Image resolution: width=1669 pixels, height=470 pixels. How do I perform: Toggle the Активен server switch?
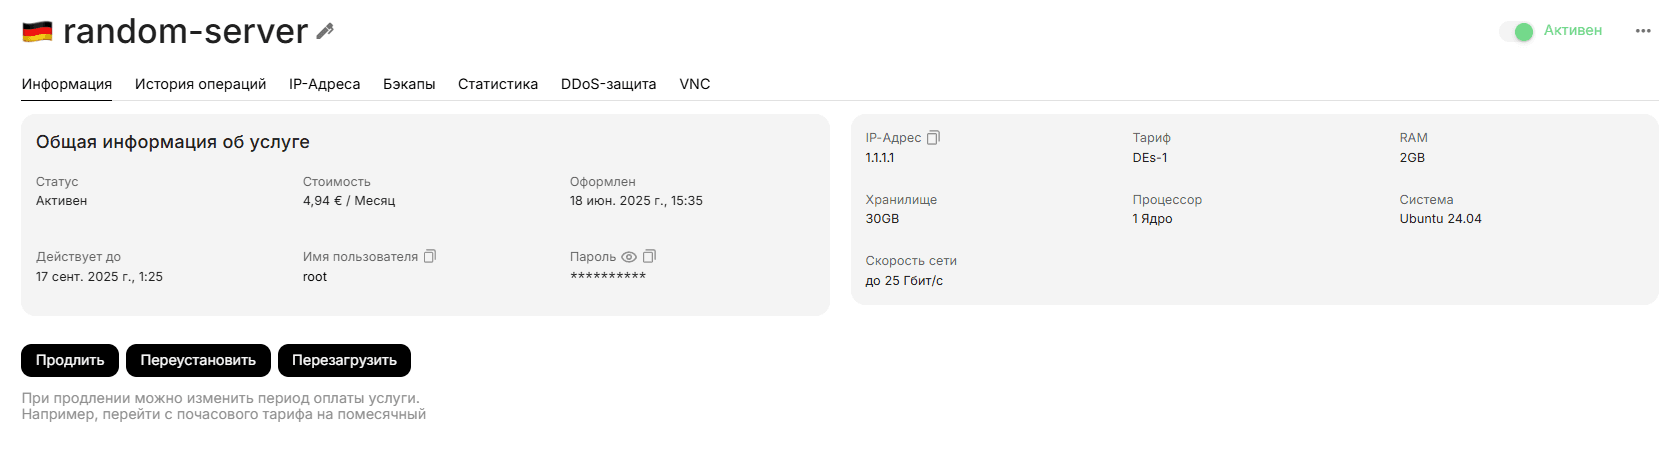pyautogui.click(x=1517, y=31)
